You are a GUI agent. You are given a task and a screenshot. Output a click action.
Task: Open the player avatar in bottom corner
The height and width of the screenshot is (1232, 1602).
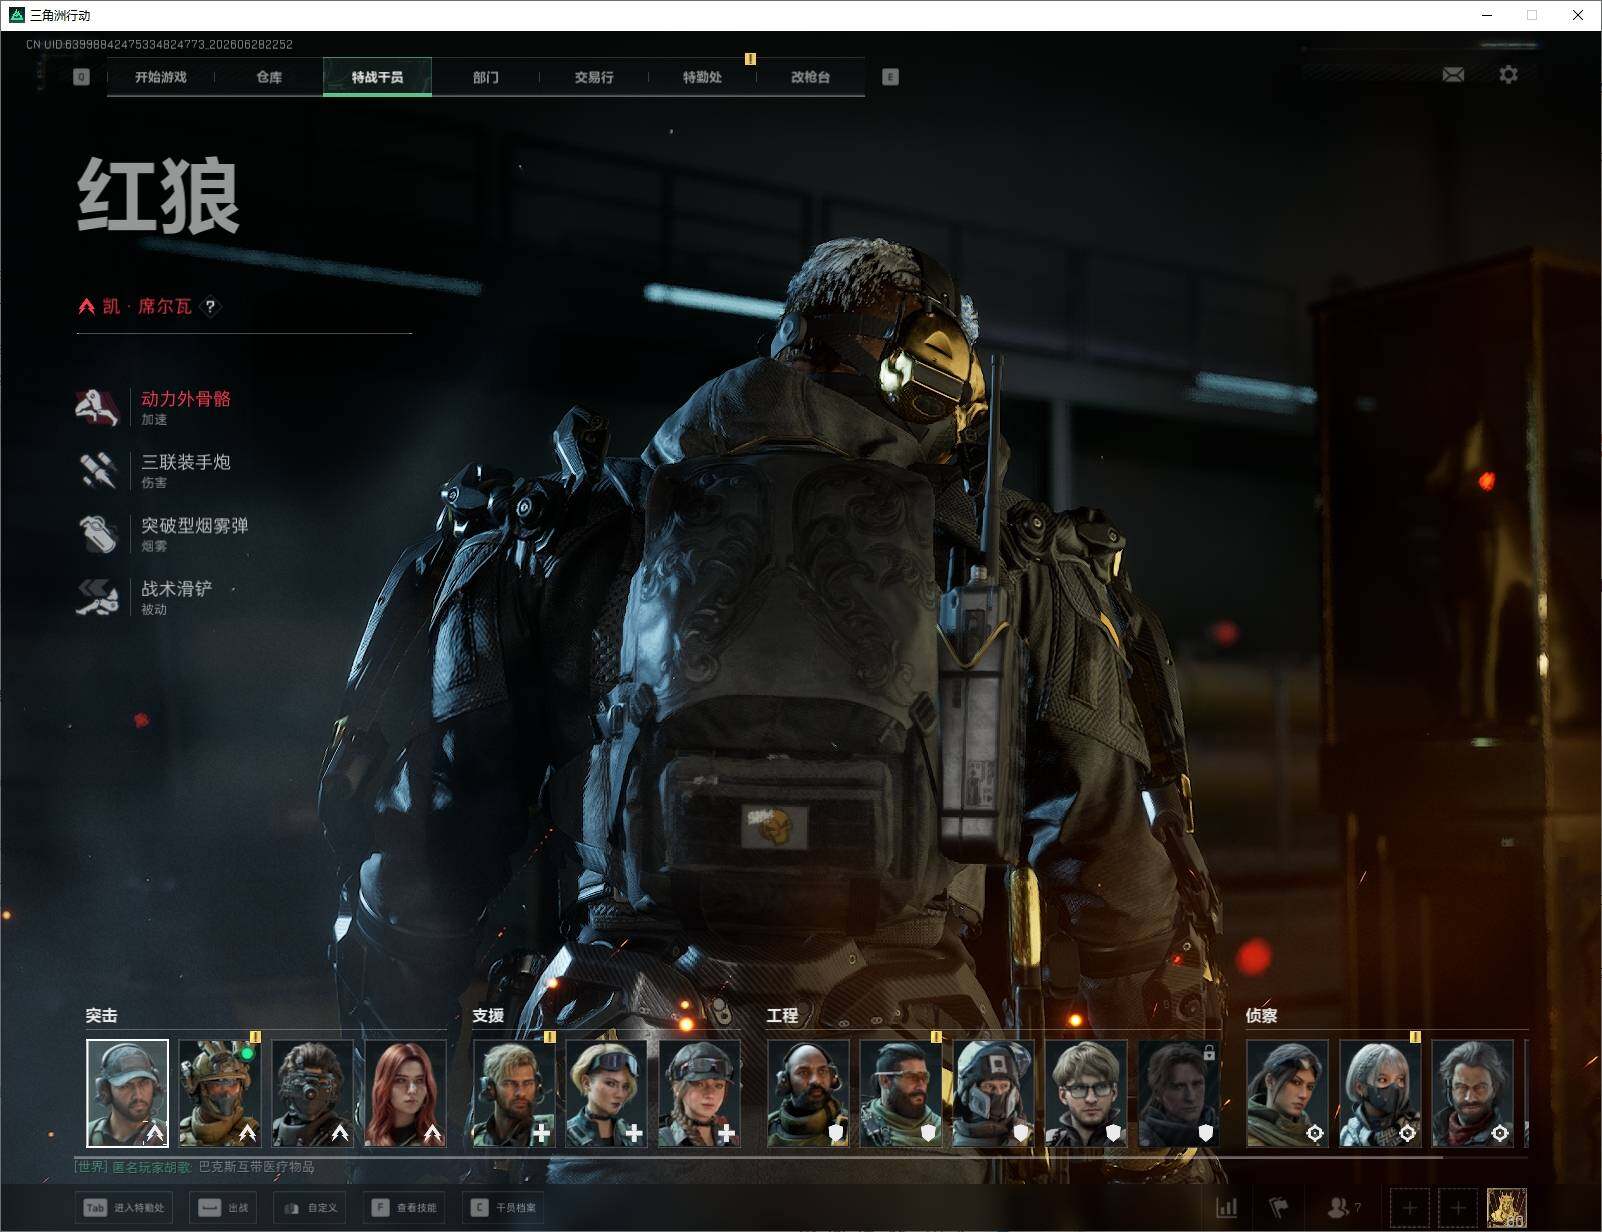(x=1506, y=1208)
